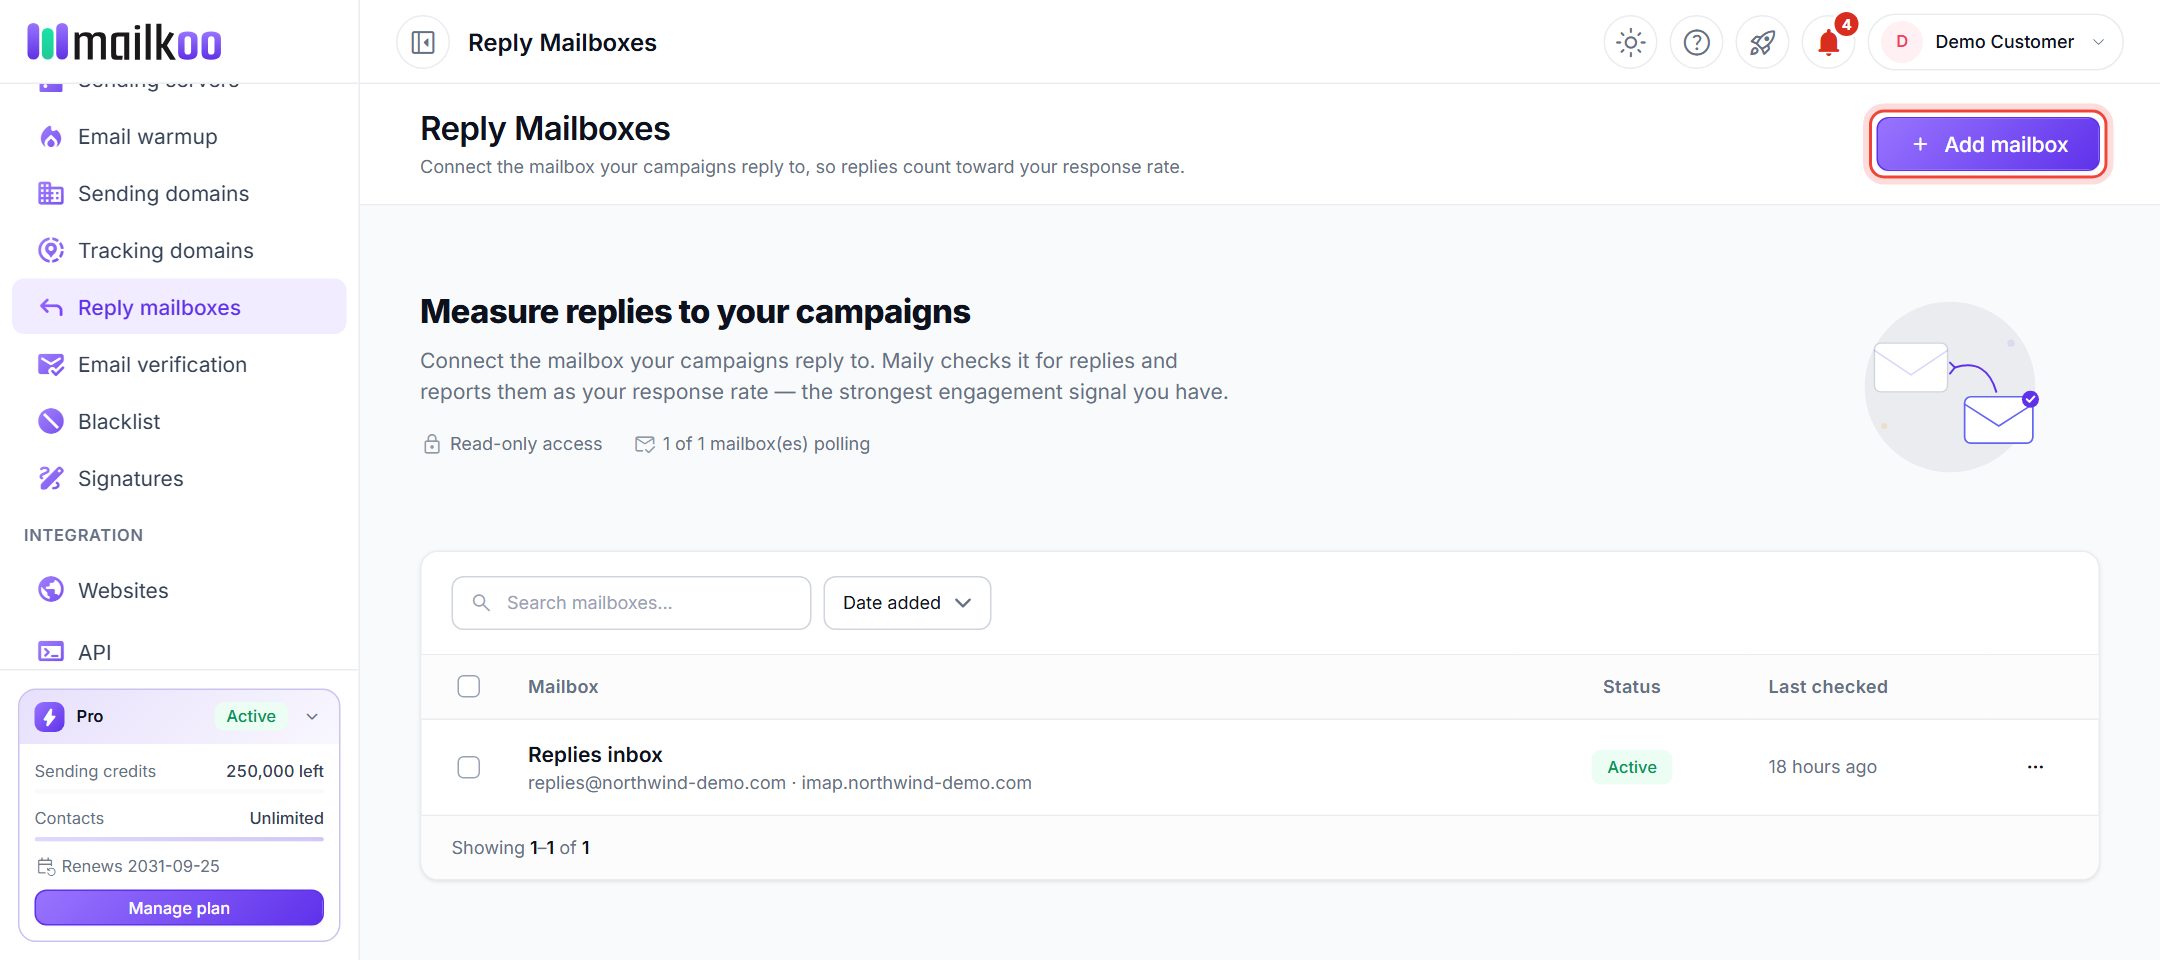Open notifications bell with 4 badge
The height and width of the screenshot is (960, 2160).
[x=1829, y=43]
